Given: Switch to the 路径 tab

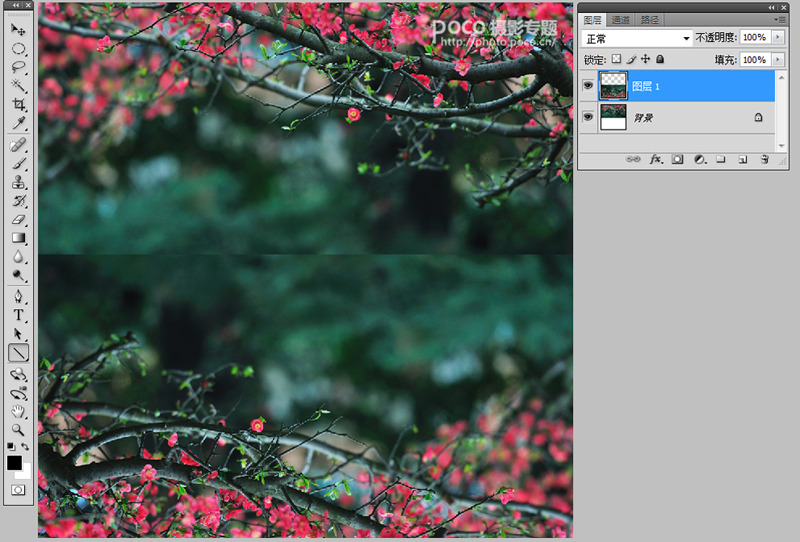Looking at the screenshot, I should [x=649, y=20].
